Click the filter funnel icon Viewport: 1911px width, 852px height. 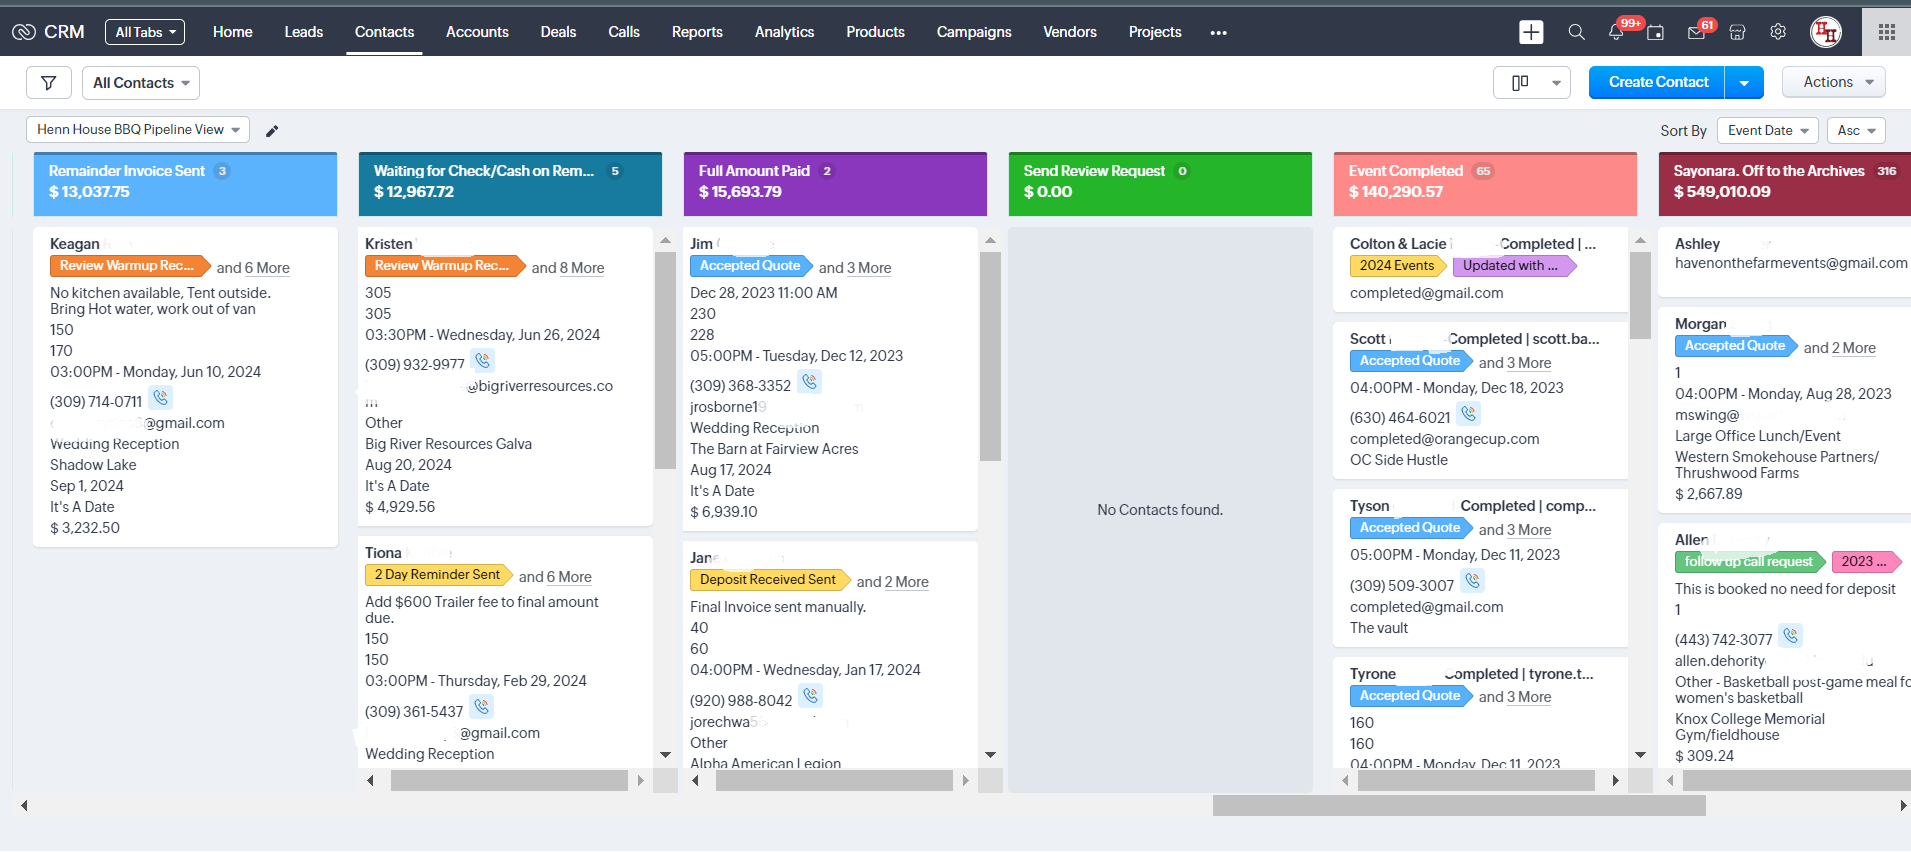(48, 83)
